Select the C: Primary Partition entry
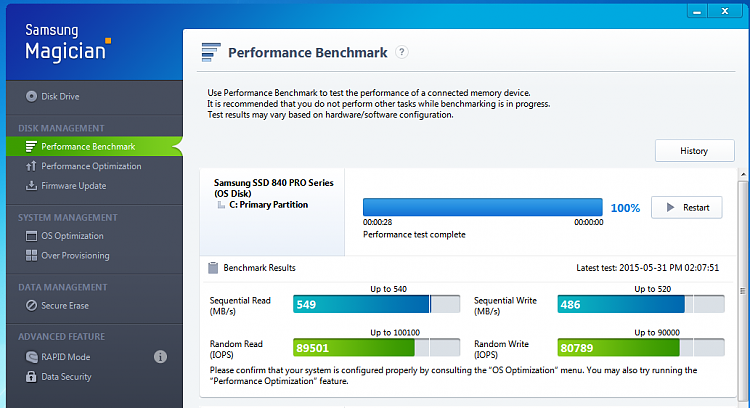 [x=268, y=205]
